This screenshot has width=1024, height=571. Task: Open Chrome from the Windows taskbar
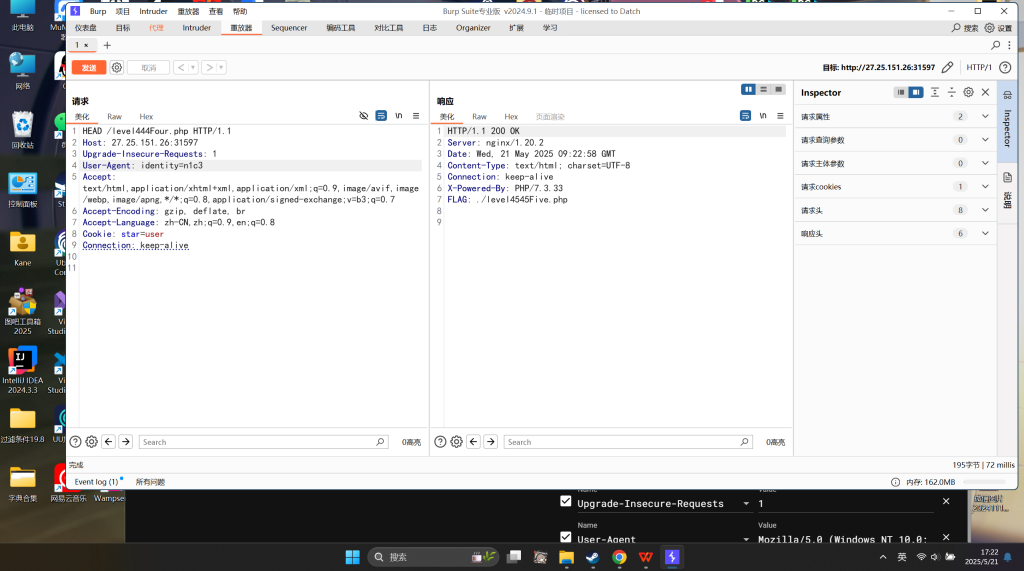point(619,557)
